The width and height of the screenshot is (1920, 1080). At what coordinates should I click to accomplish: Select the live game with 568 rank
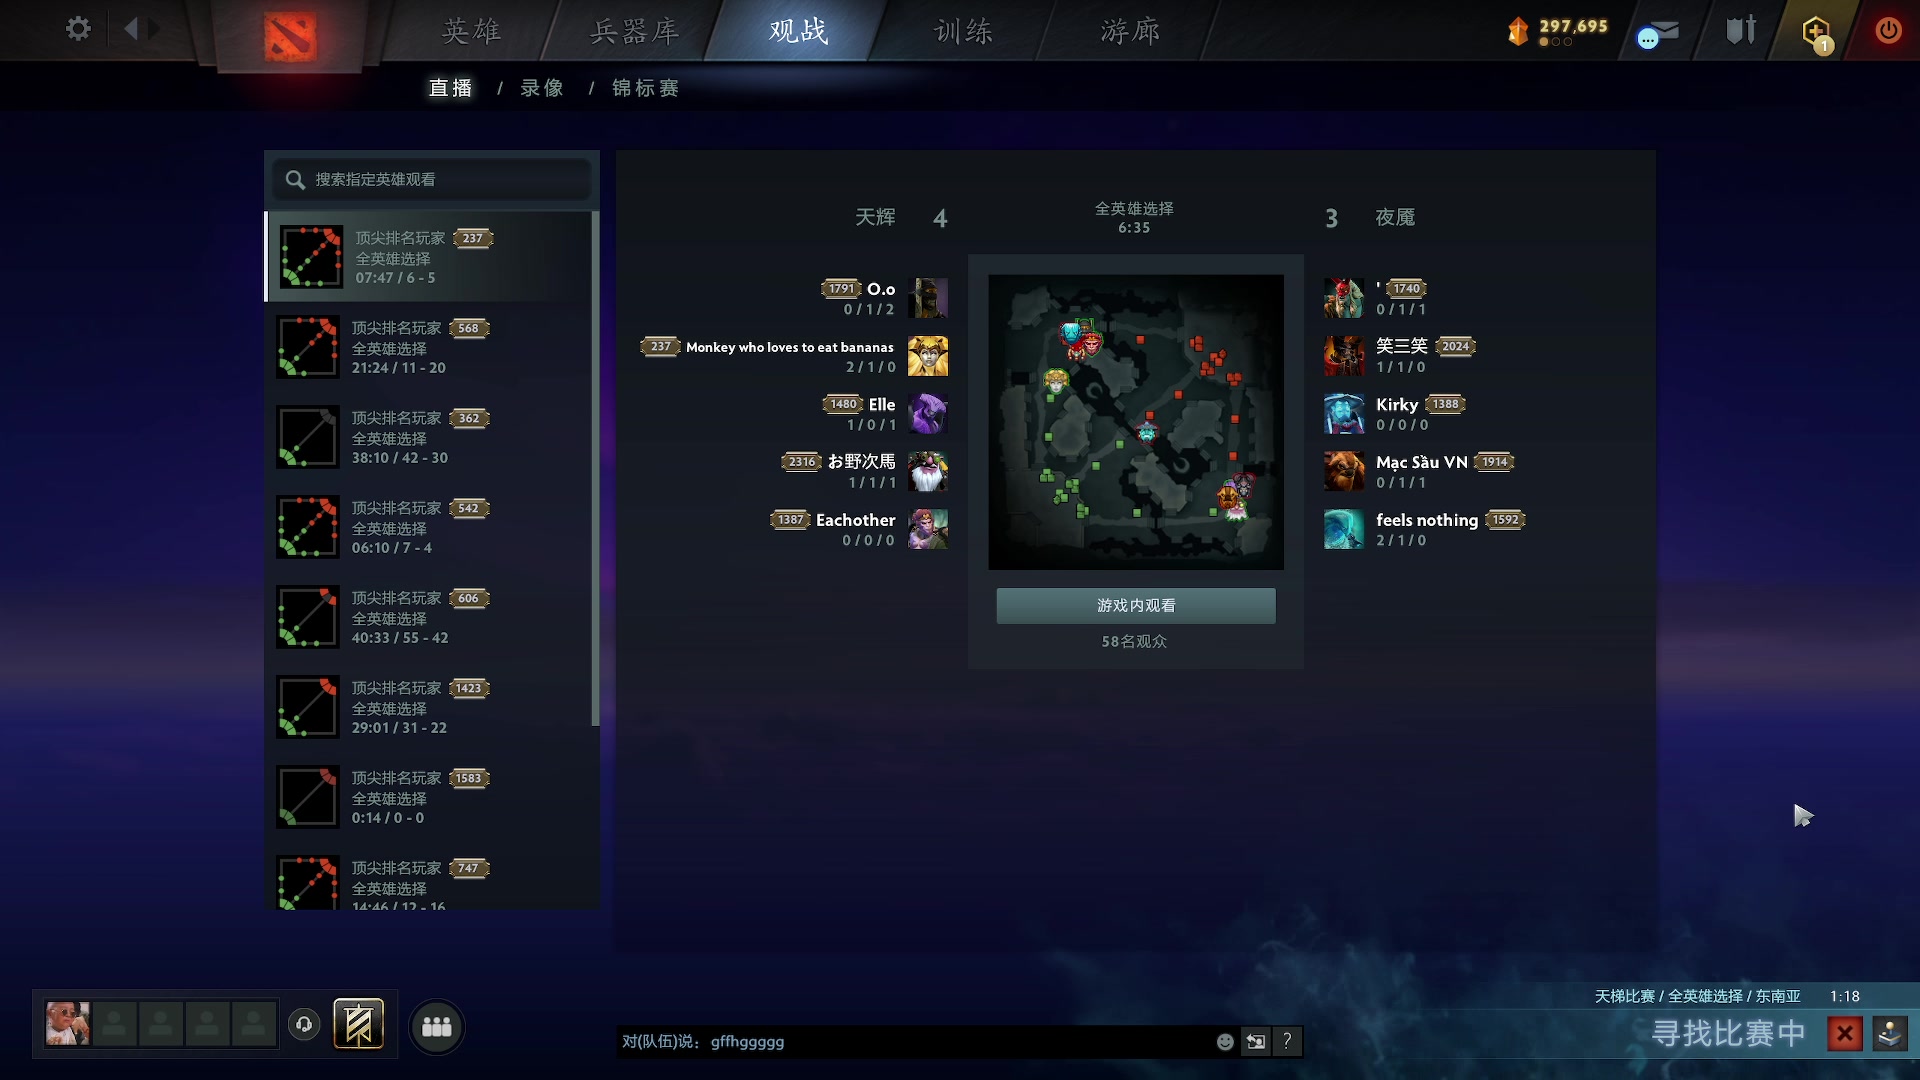(431, 347)
